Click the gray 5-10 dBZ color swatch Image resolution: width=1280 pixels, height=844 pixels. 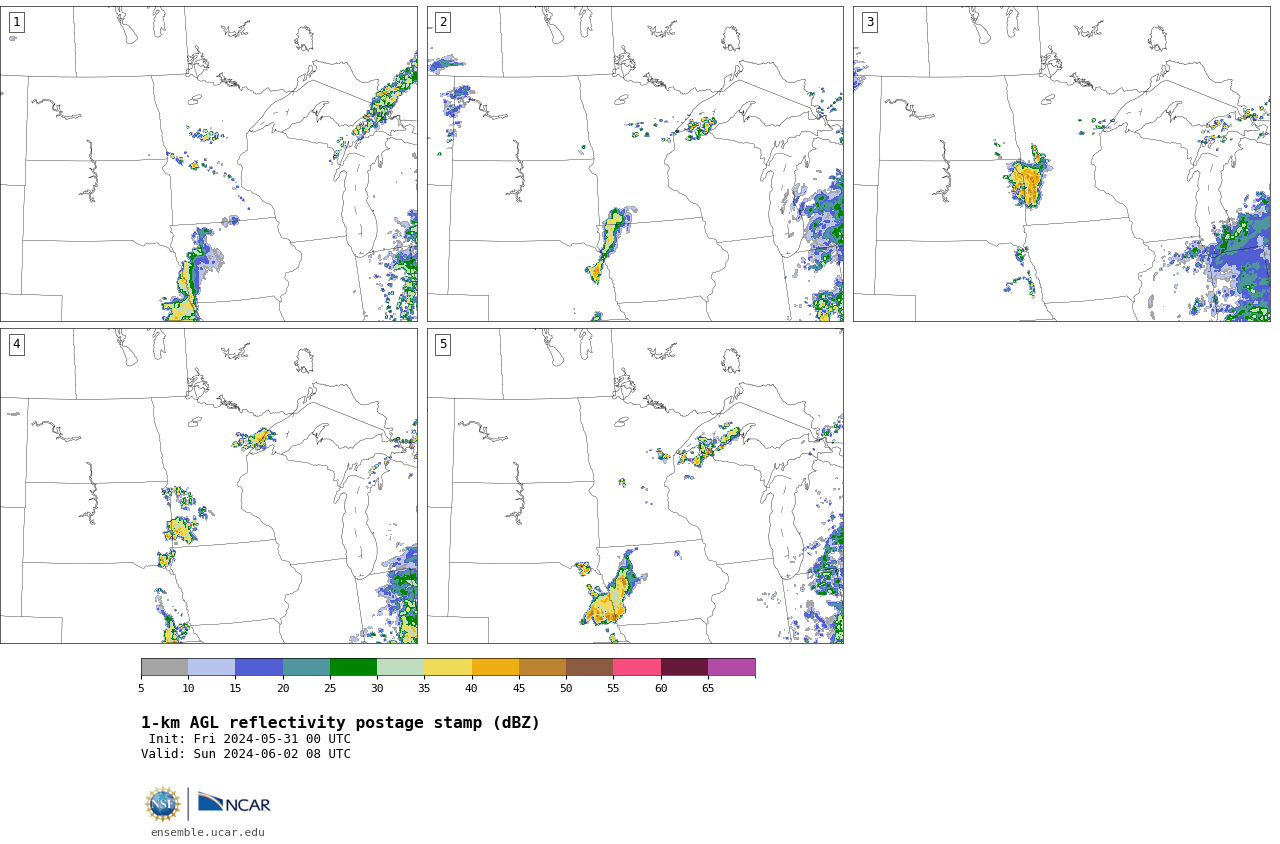pos(164,667)
